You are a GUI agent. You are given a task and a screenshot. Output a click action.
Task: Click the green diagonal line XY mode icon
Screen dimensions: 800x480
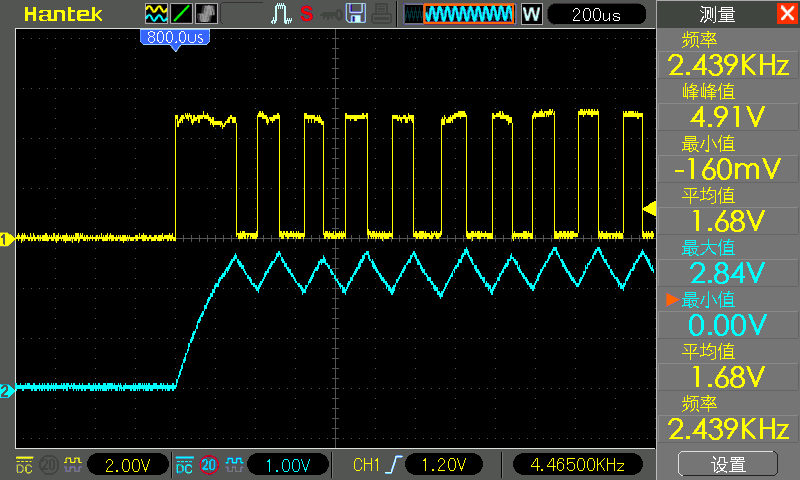[181, 14]
